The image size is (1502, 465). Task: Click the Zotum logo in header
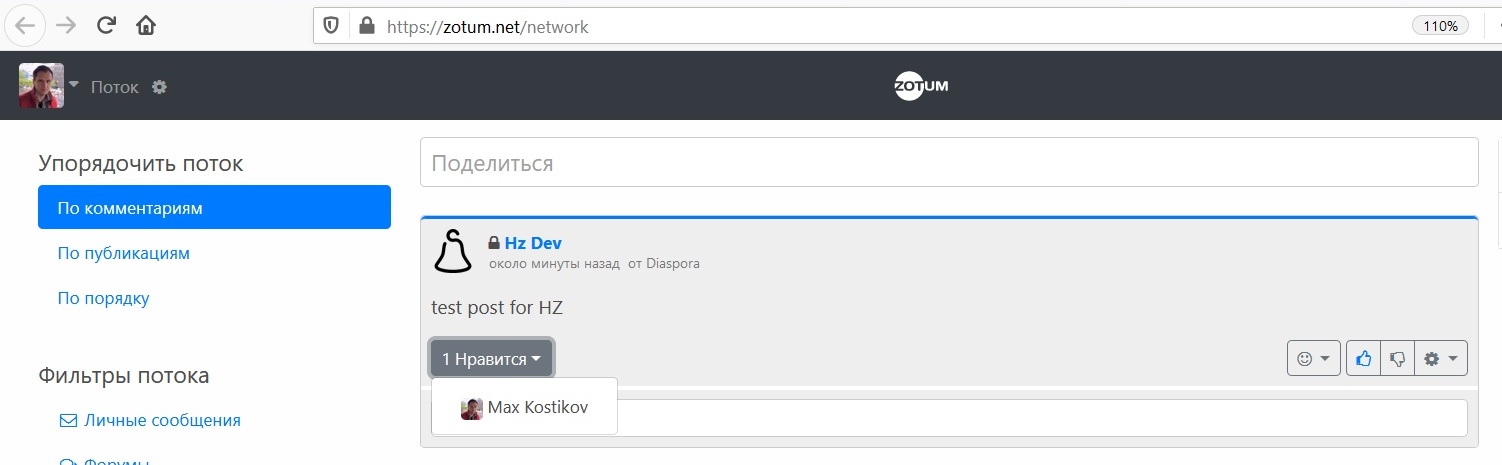pos(920,86)
